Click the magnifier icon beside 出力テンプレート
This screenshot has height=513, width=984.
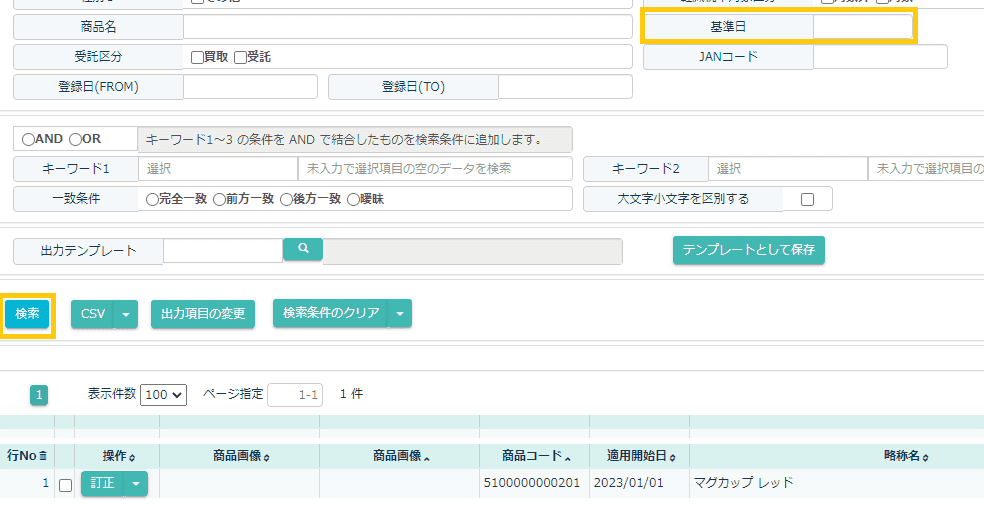[x=303, y=249]
